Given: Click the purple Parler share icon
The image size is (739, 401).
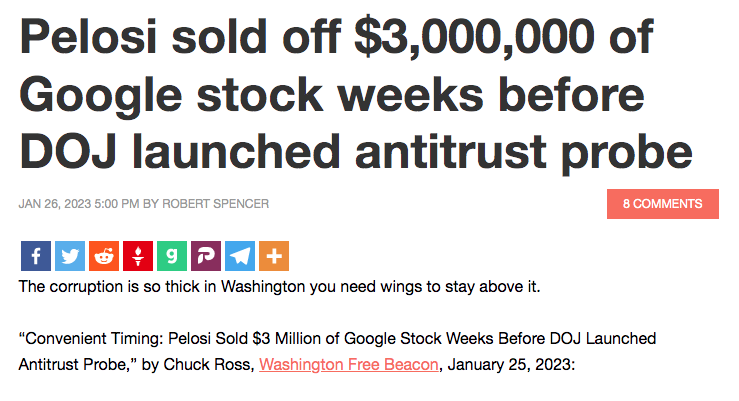Looking at the screenshot, I should (206, 256).
